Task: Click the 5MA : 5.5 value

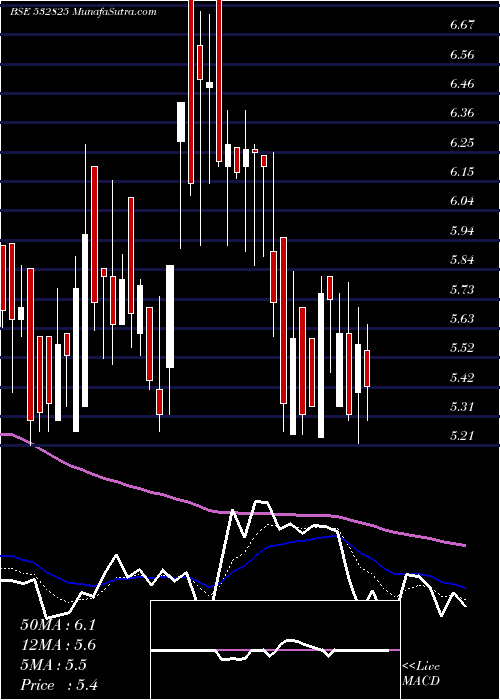Action: pos(54,665)
